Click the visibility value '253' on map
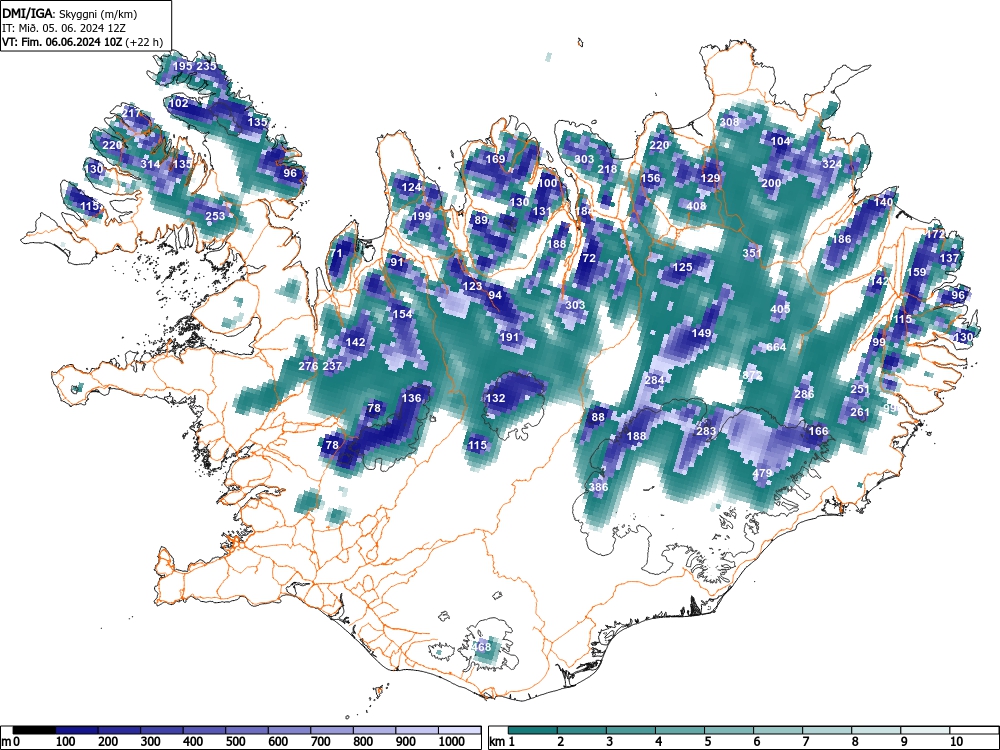Viewport: 1000px width, 750px height. coord(216,216)
